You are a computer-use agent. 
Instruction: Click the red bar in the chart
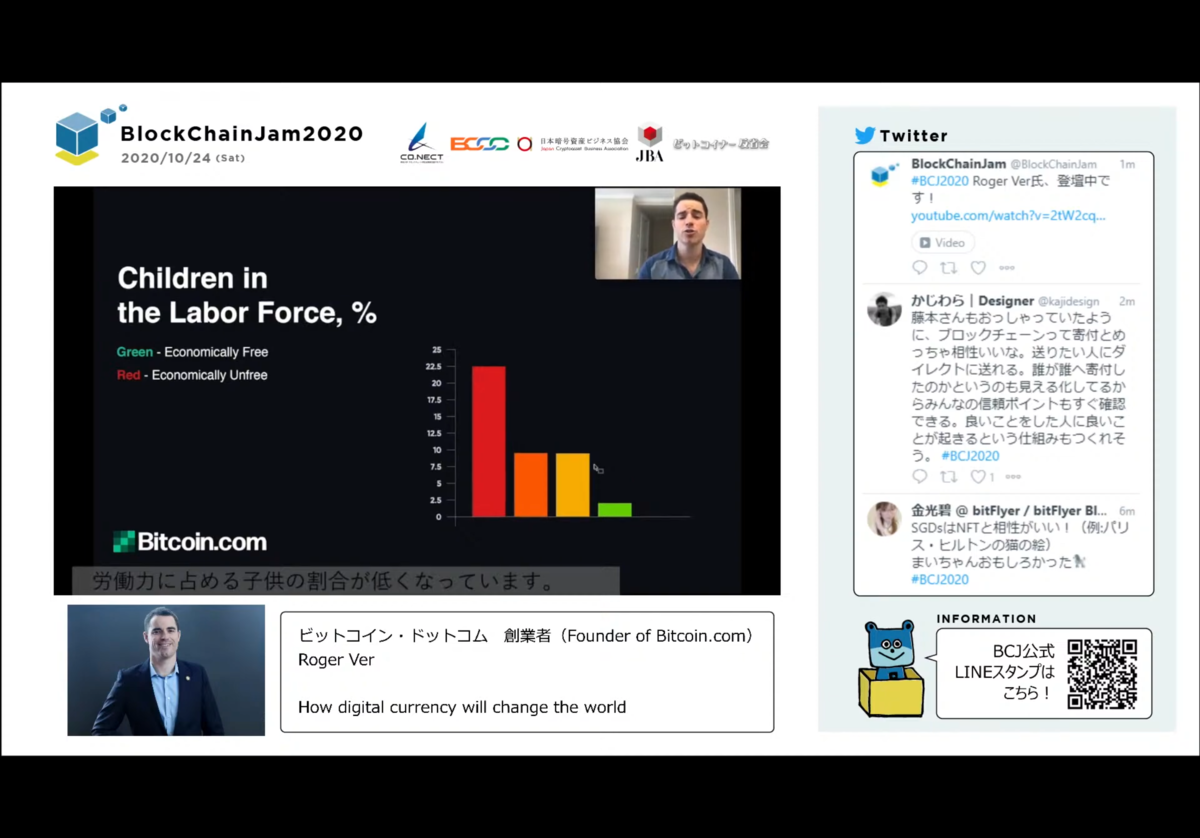[489, 441]
